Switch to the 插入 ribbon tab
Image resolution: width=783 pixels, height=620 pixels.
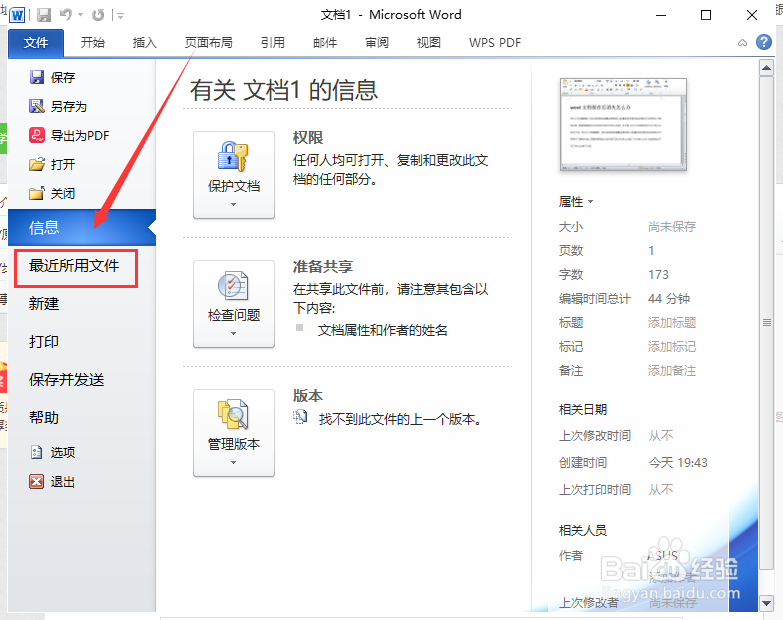click(x=145, y=43)
